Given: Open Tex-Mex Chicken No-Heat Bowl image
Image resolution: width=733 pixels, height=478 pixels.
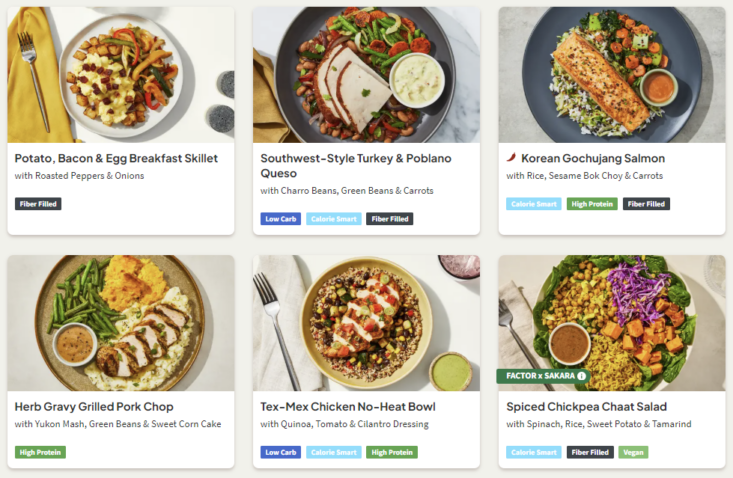Looking at the screenshot, I should 366,323.
